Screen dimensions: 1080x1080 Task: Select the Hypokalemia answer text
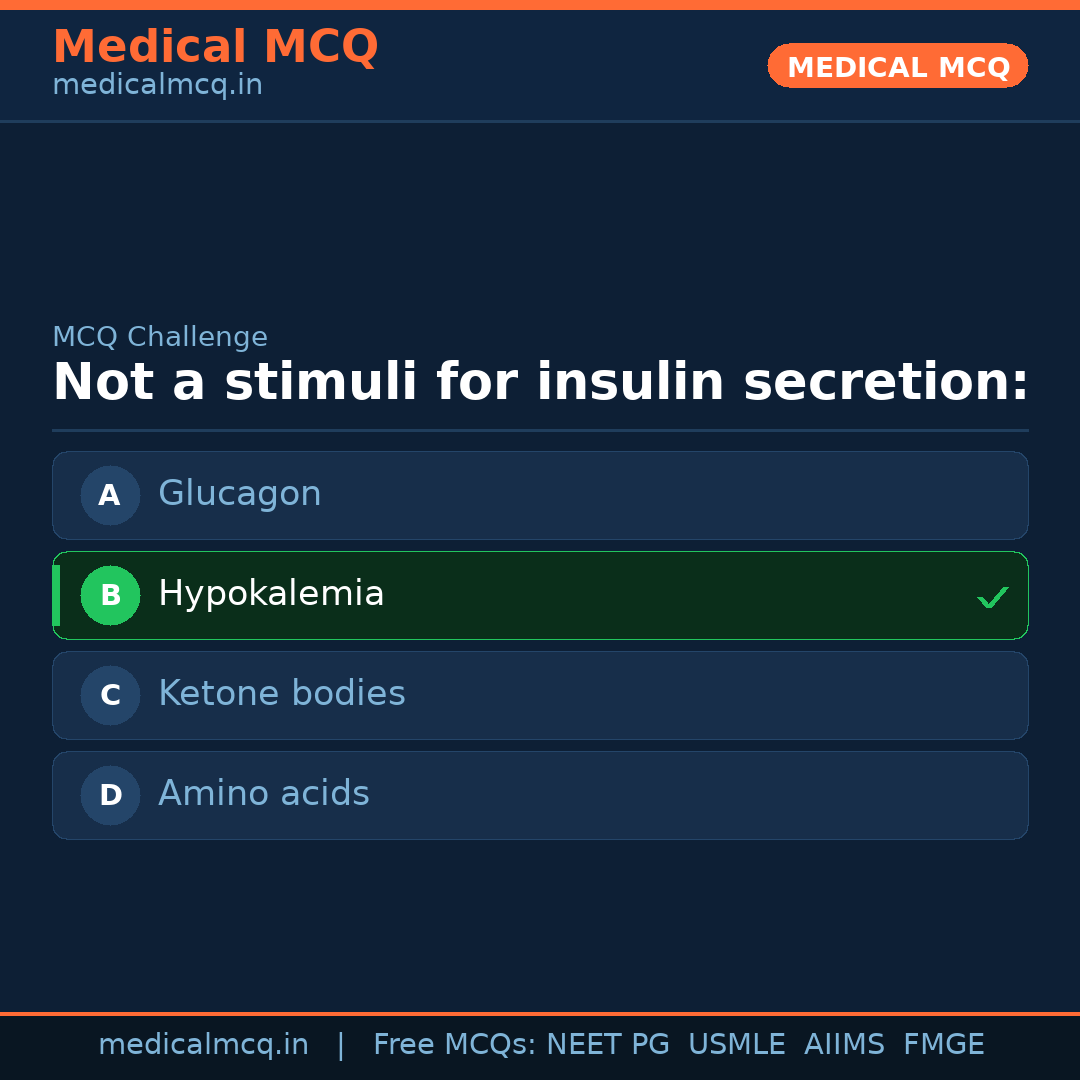tap(271, 594)
